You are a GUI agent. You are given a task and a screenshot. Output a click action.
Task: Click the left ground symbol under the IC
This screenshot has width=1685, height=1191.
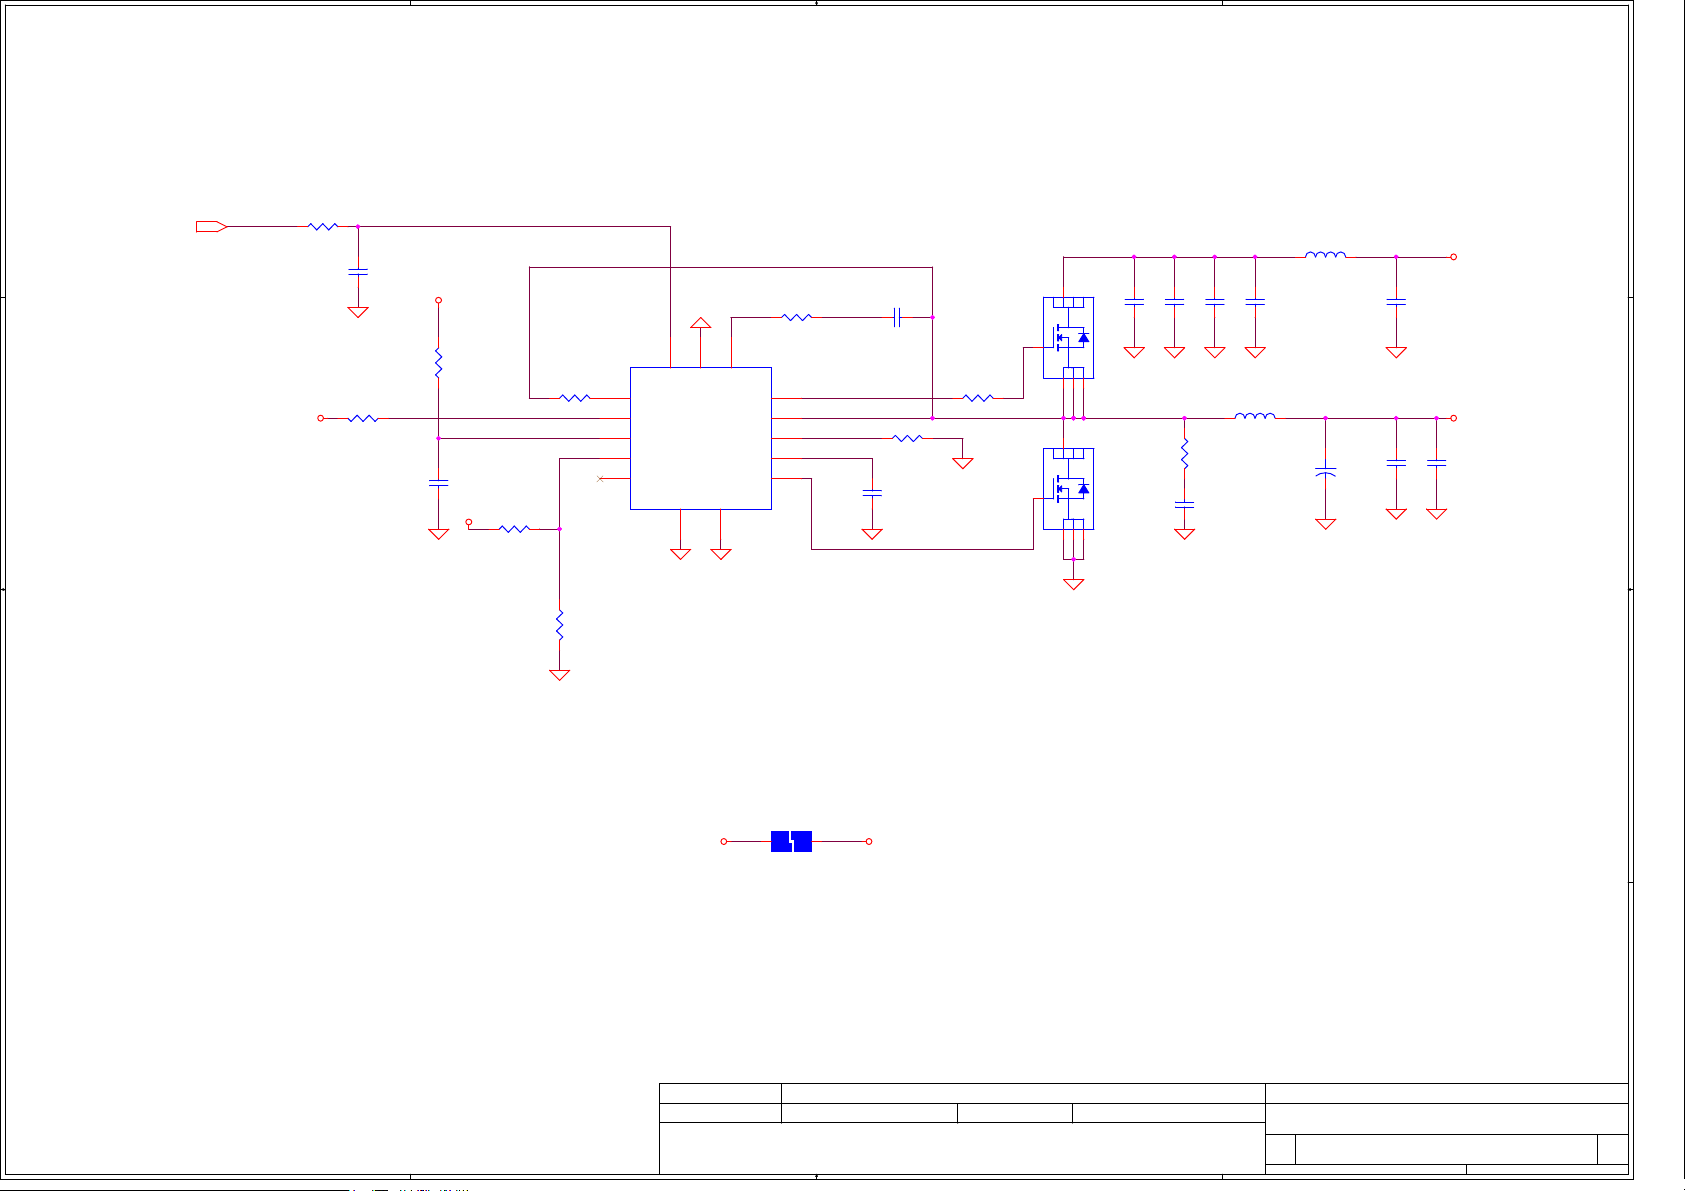click(x=680, y=554)
